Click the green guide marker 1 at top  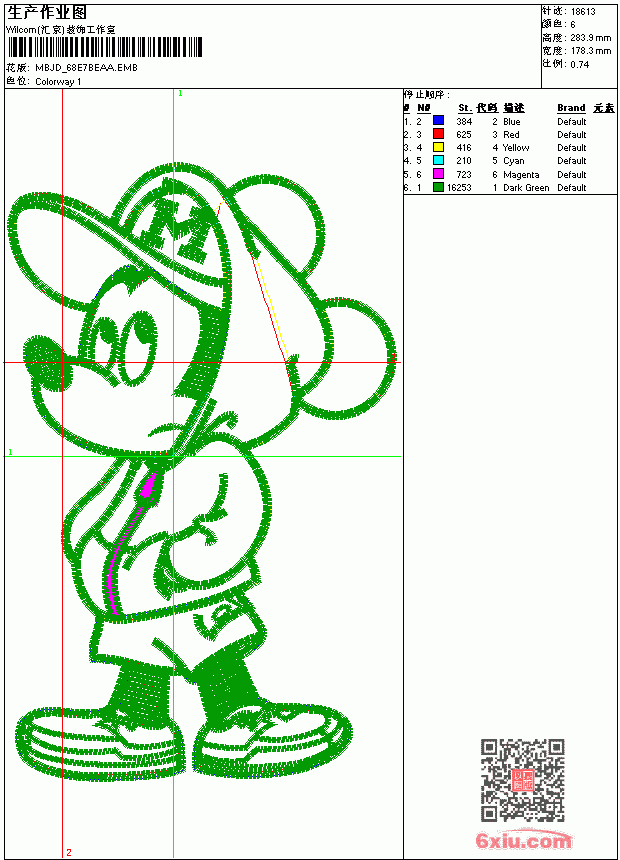coord(180,94)
